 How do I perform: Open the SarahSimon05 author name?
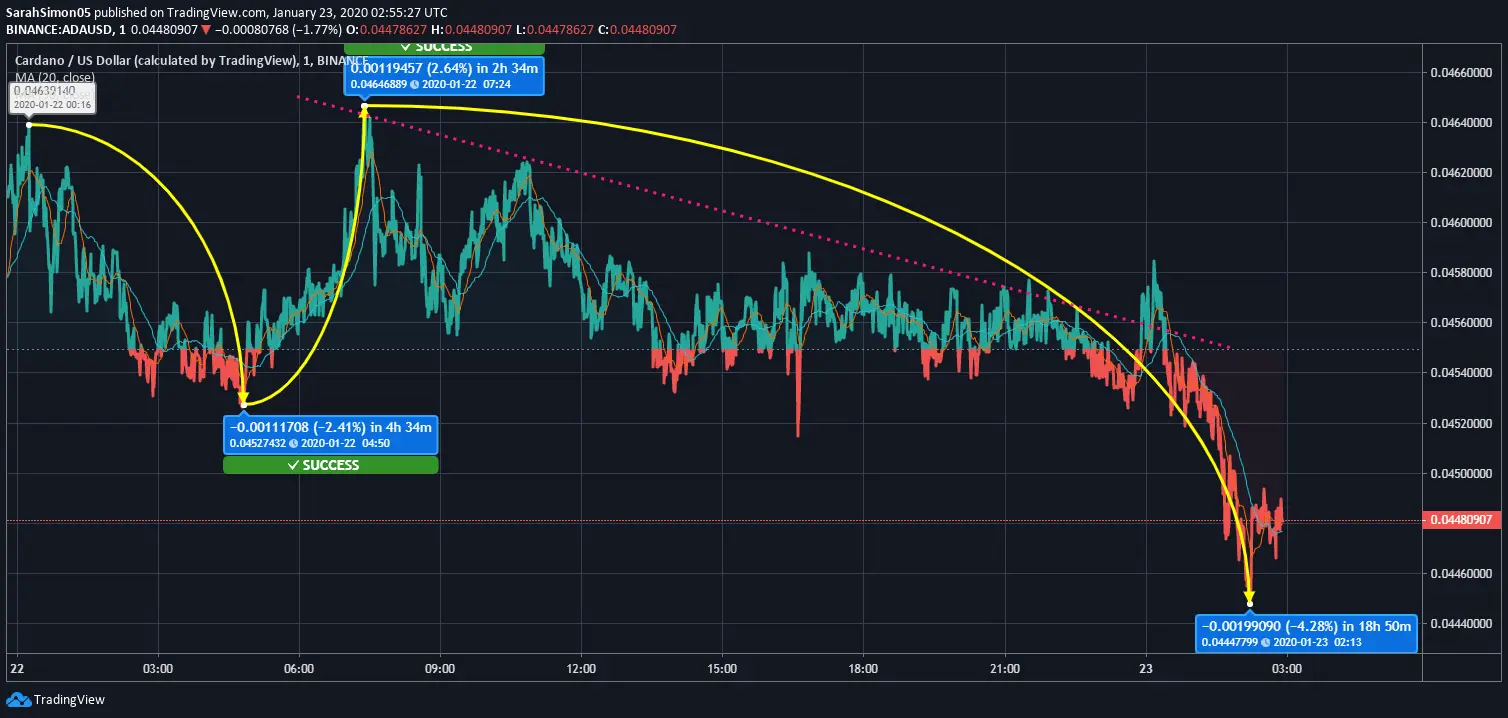[49, 10]
